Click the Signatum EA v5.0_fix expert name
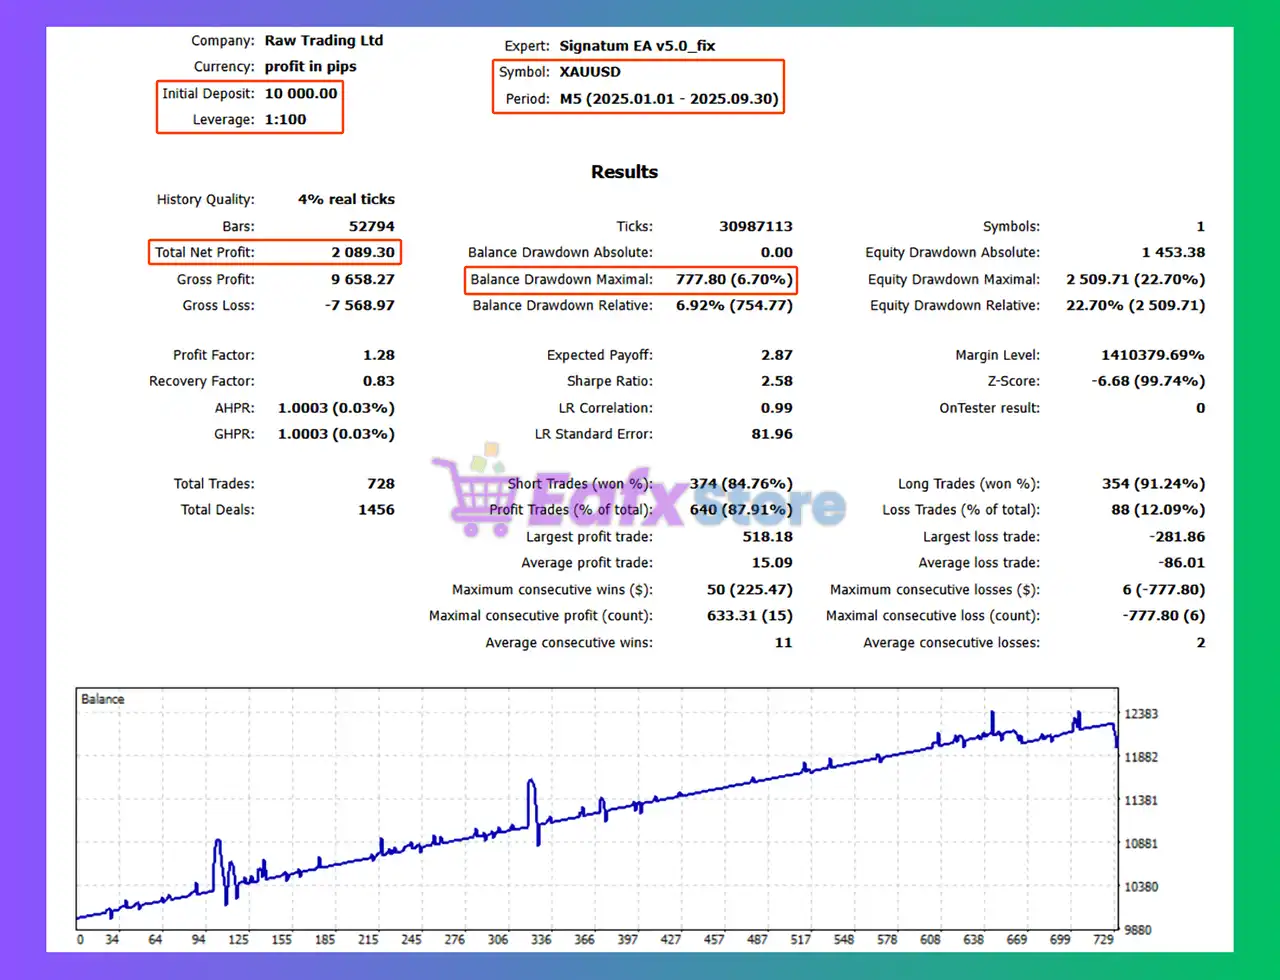This screenshot has height=980, width=1280. point(637,46)
